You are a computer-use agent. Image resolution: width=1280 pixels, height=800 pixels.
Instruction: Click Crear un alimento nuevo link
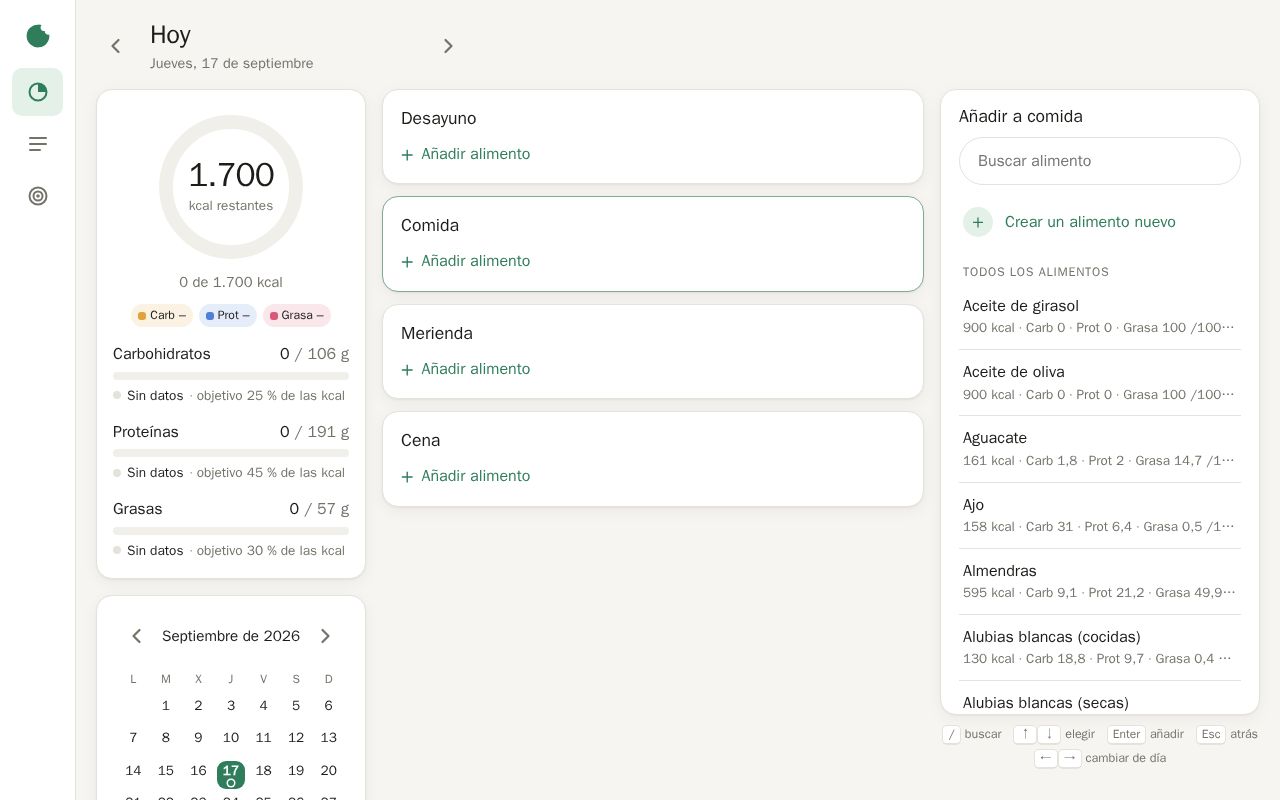1090,222
